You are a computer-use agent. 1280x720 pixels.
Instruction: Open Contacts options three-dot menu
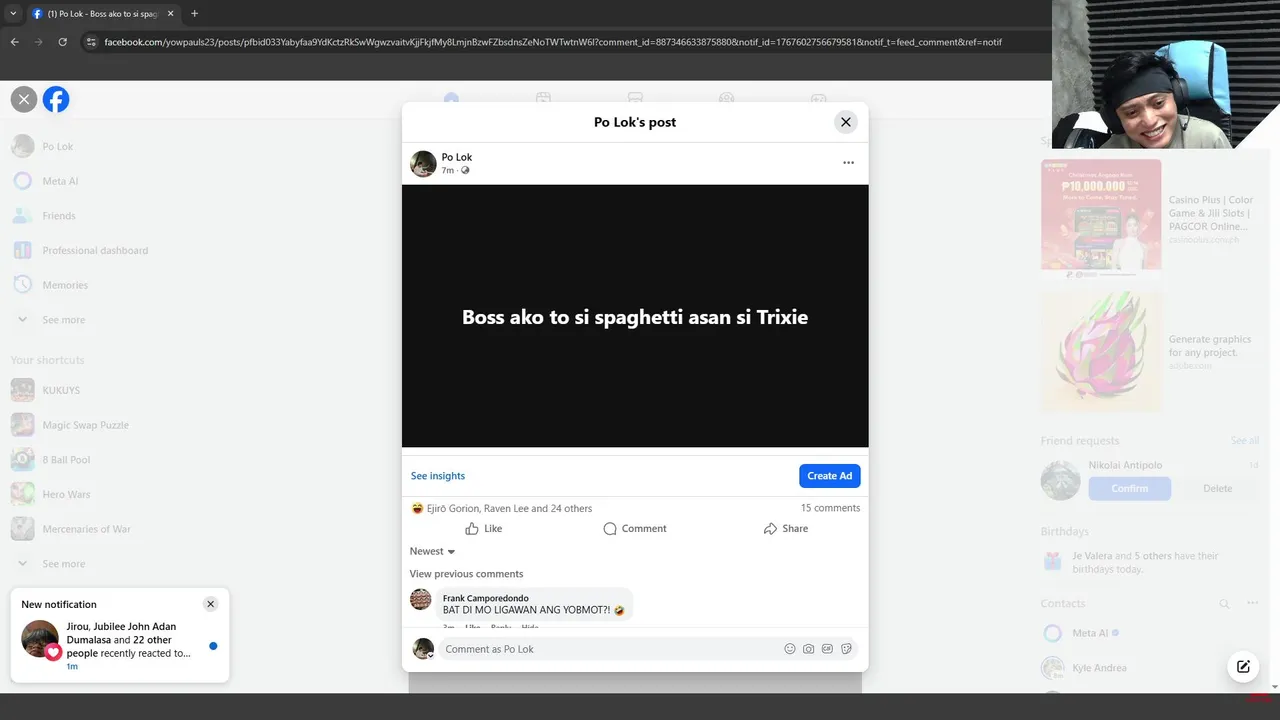tap(1252, 604)
